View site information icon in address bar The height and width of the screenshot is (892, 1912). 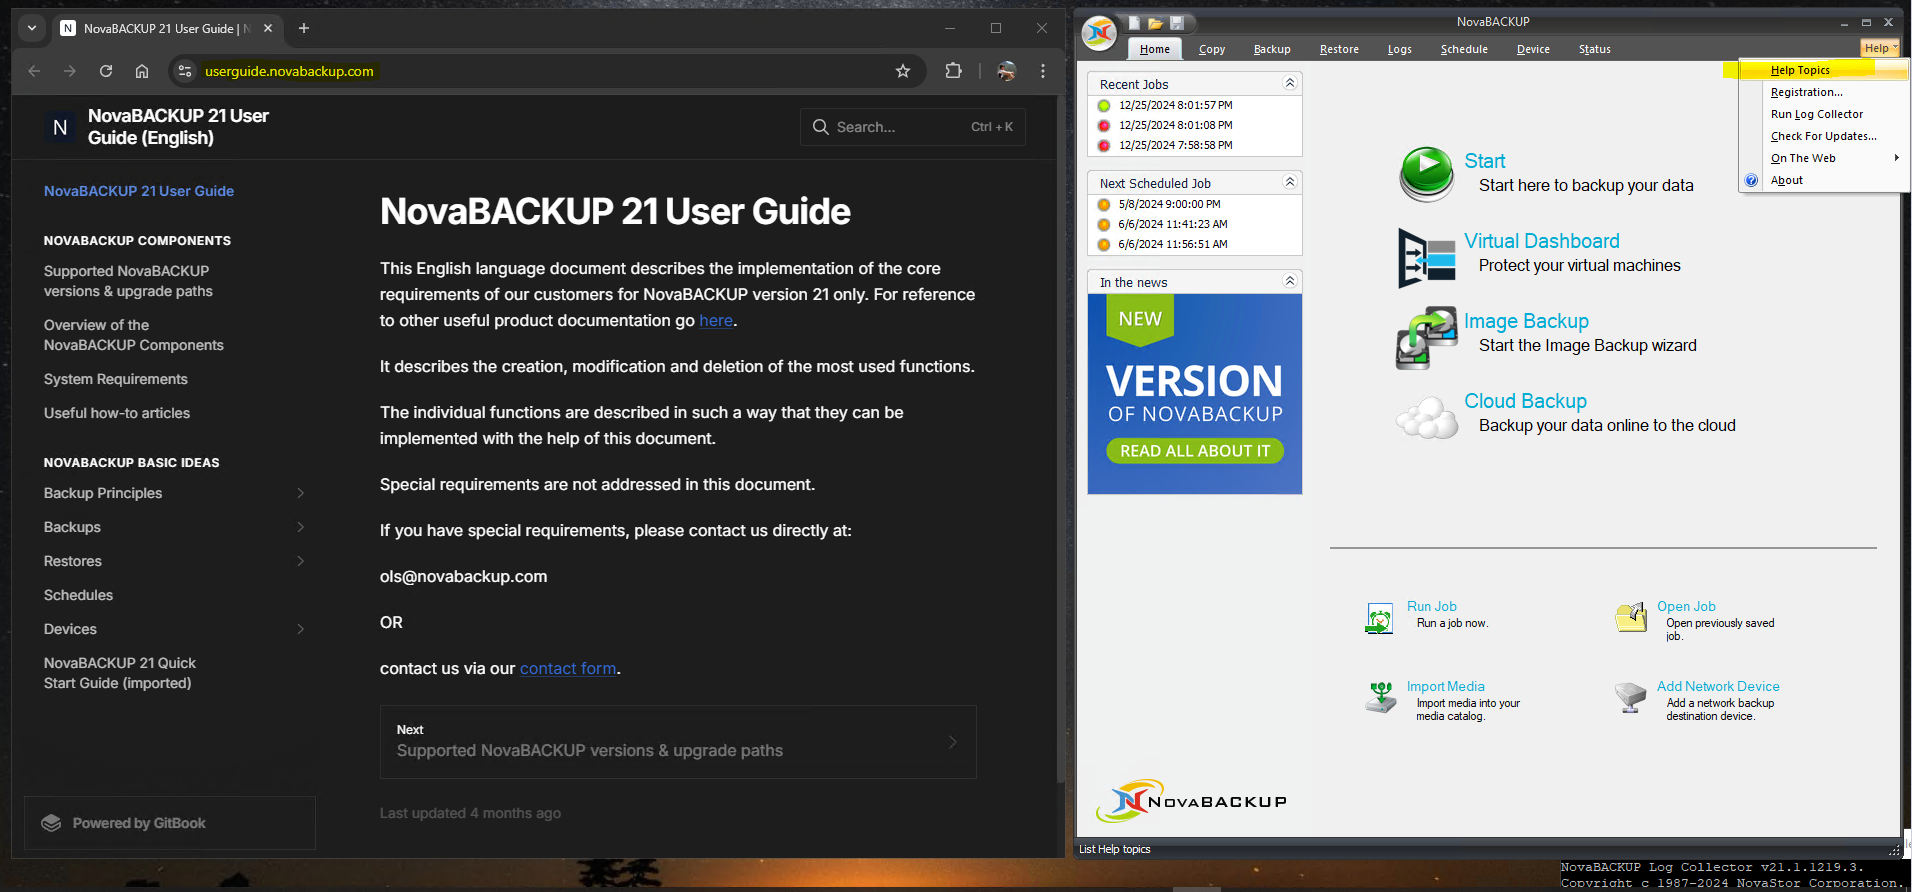tap(185, 71)
